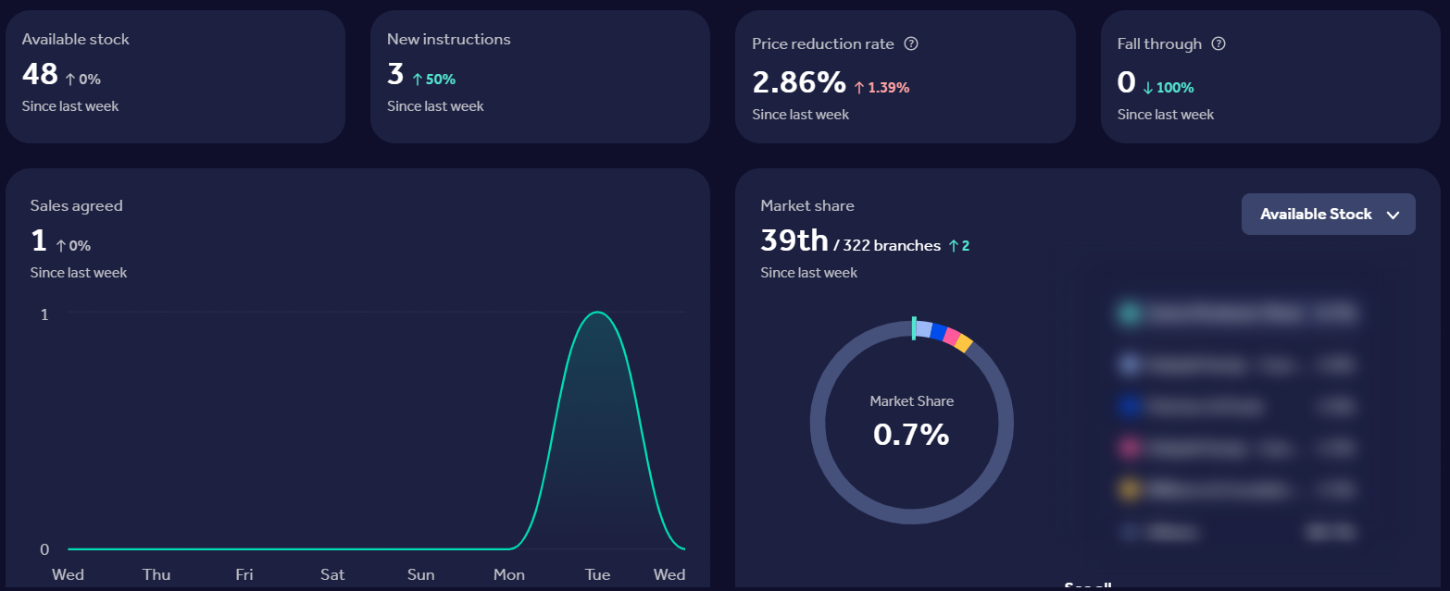The height and width of the screenshot is (591, 1450).
Task: Click the Sun label on the chart axis
Action: 421,574
